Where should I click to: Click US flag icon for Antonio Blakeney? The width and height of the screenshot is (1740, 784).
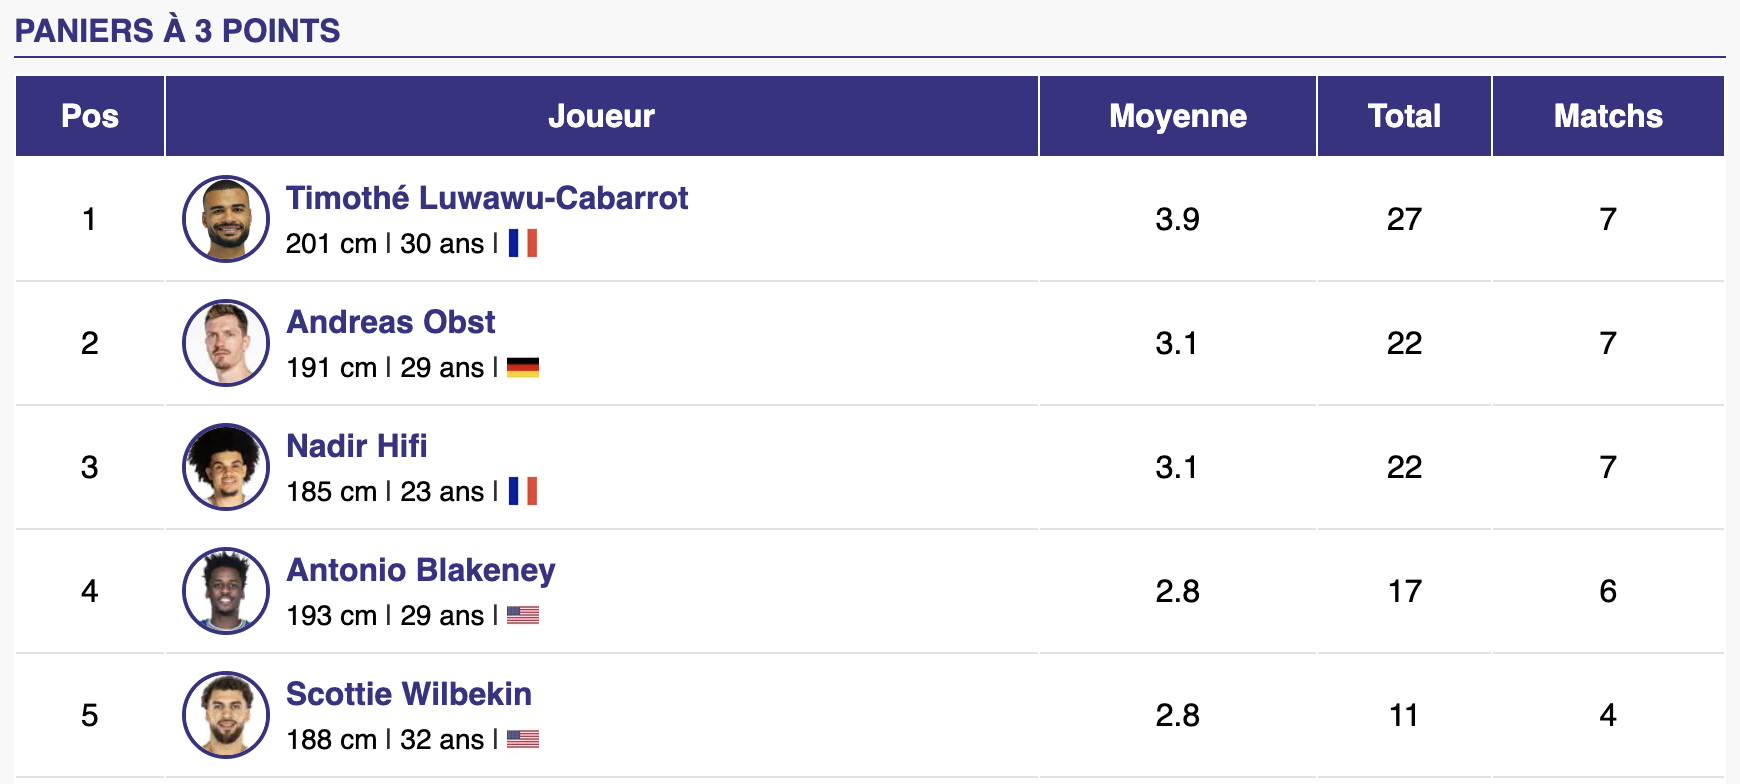(522, 615)
